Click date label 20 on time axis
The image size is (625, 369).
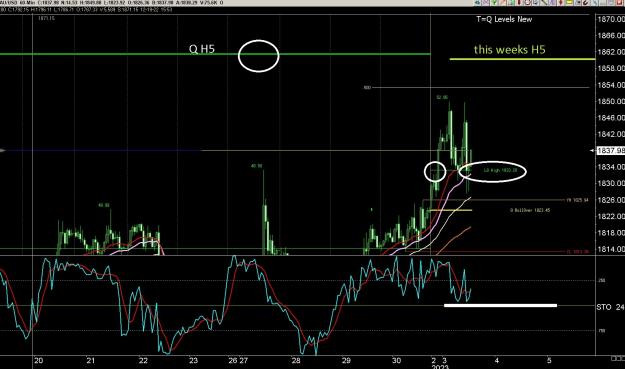[x=39, y=361]
